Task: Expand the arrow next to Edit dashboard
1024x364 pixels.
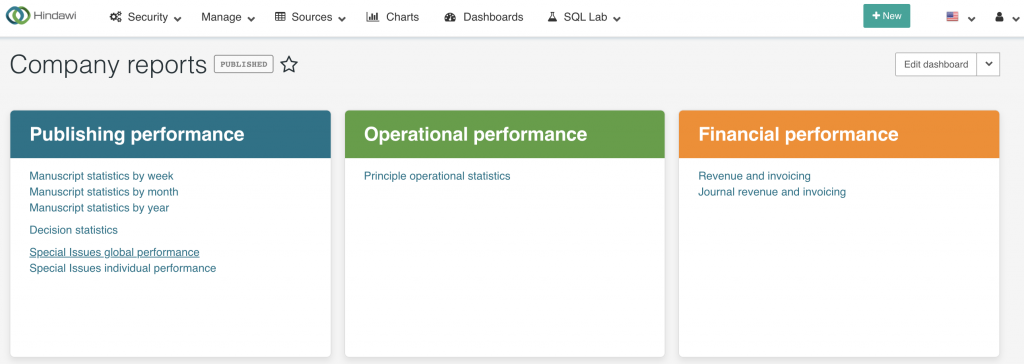Action: (x=988, y=64)
